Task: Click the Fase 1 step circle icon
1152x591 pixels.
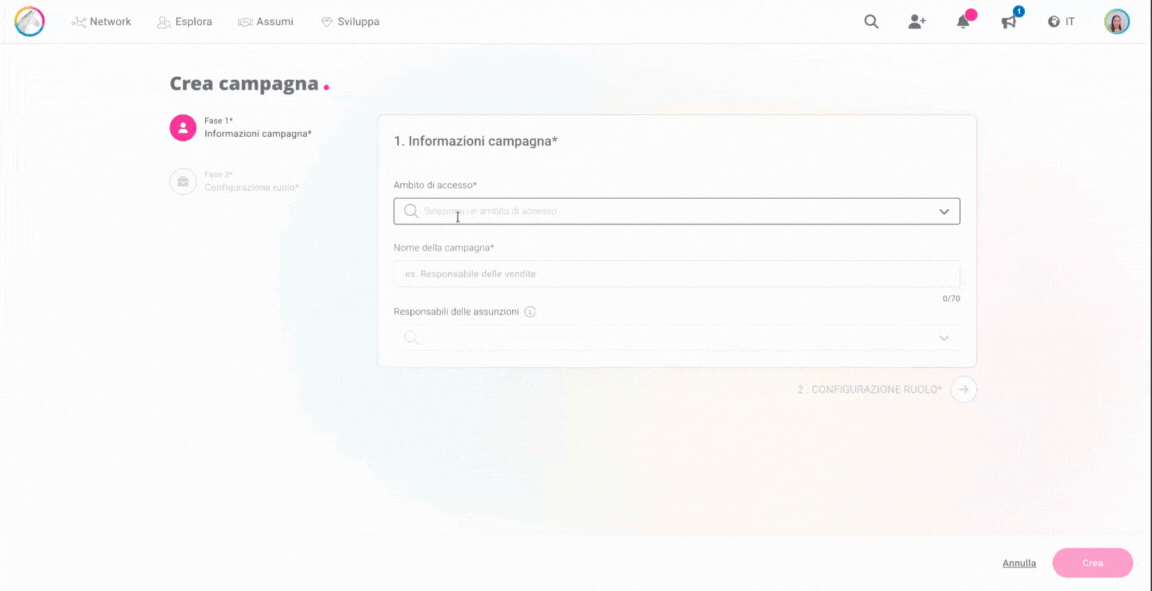Action: click(183, 127)
